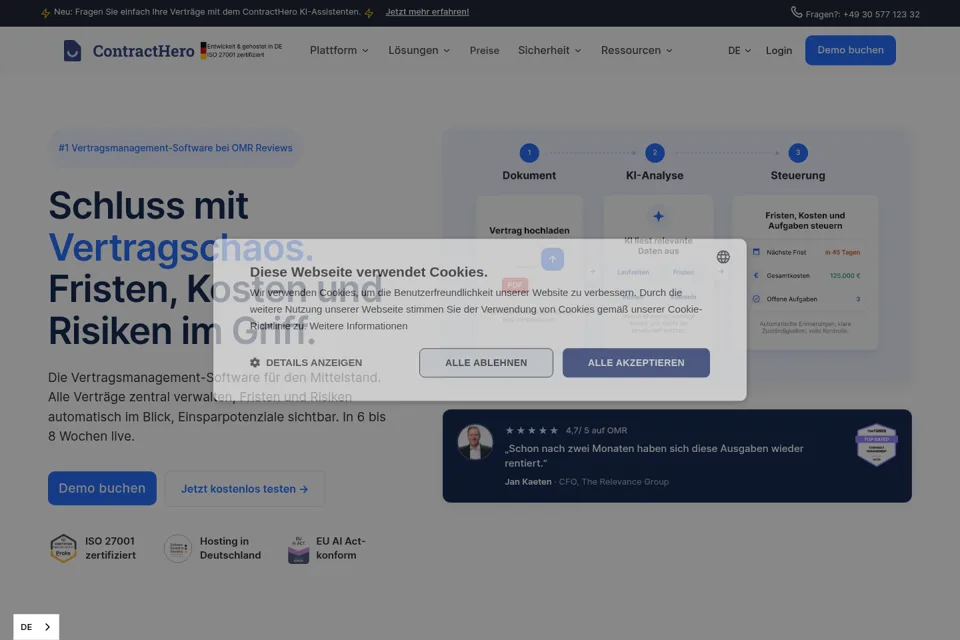The width and height of the screenshot is (960, 640).
Task: Click the Gesamtkosten 125.000 € row
Action: [806, 276]
